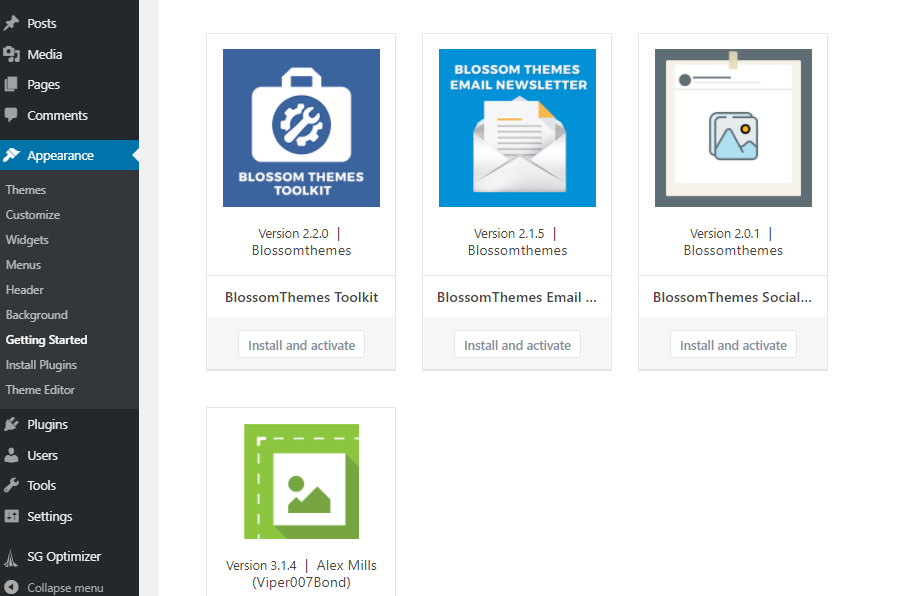Install and activate BlossomThemes Email Newsletter
Screen dimensions: 898x596
517,343
